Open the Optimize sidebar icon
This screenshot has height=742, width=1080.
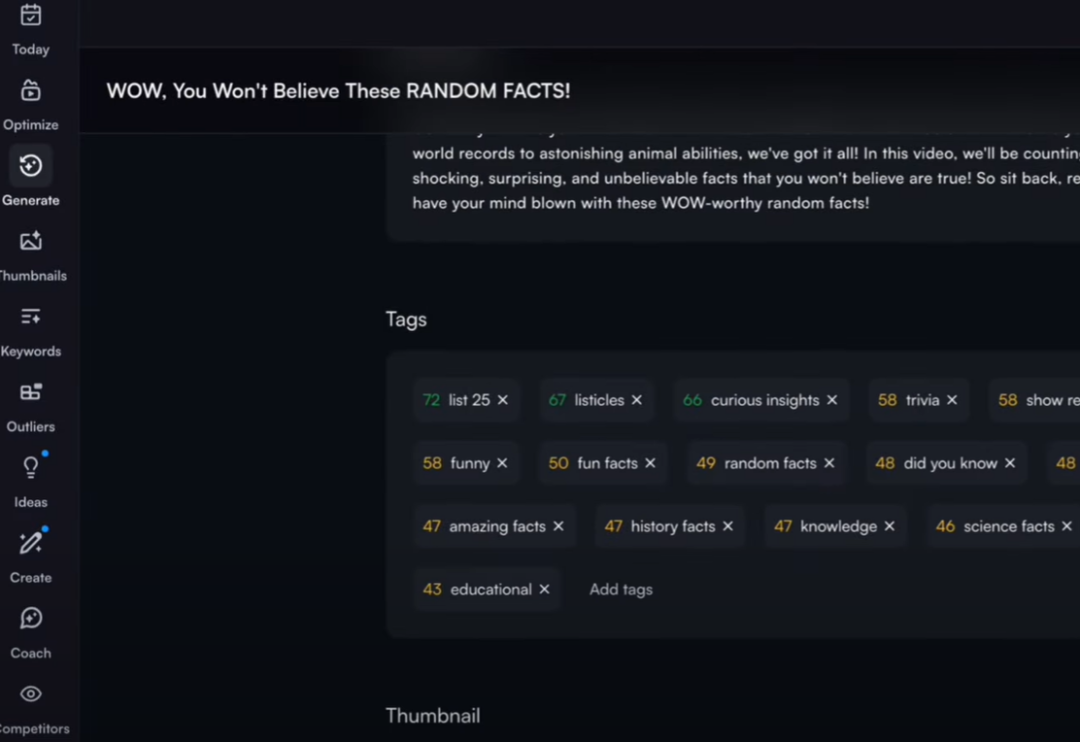[x=31, y=91]
